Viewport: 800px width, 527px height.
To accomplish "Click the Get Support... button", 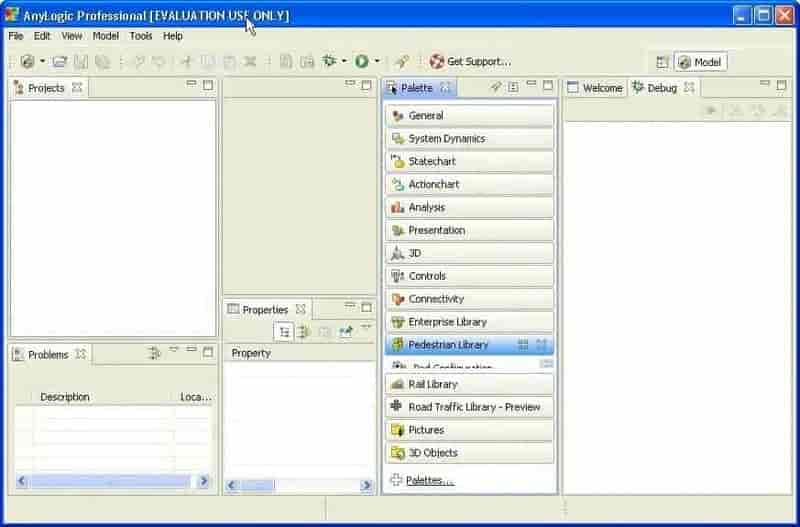I will coord(470,62).
